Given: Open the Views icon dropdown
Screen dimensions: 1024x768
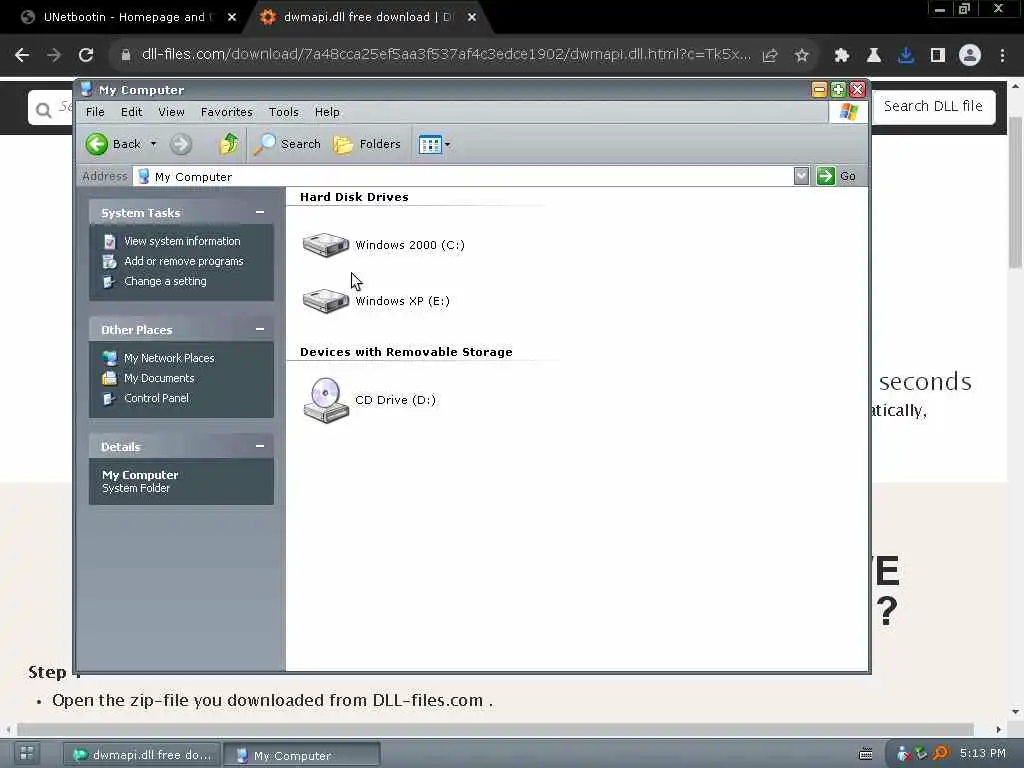Looking at the screenshot, I should click(434, 144).
